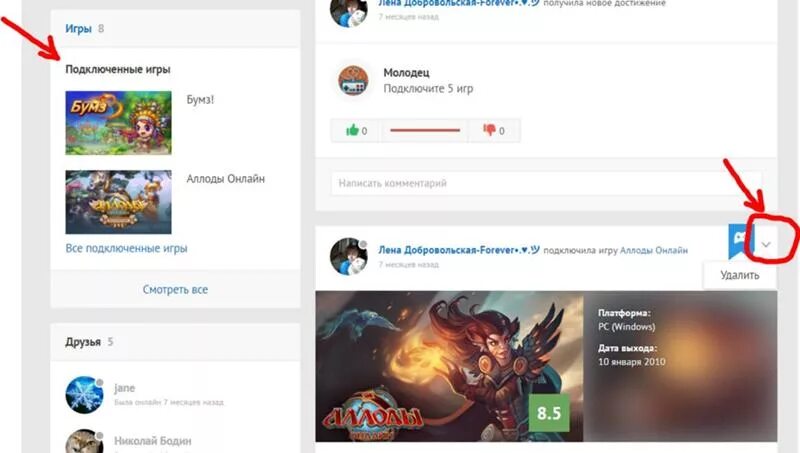Viewport: 800px width, 453px height.
Task: Click the thumbs-up like icon
Action: coord(352,130)
